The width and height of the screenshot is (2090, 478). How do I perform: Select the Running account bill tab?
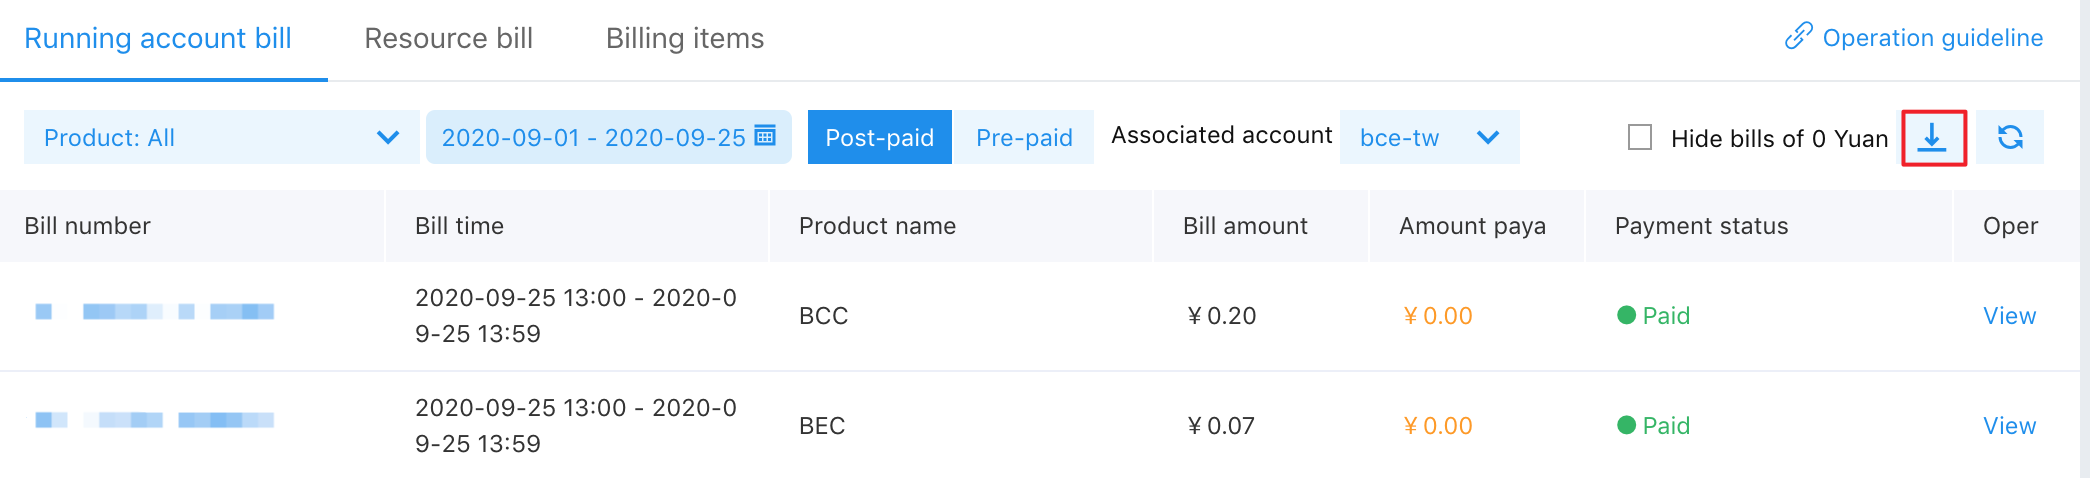[158, 38]
